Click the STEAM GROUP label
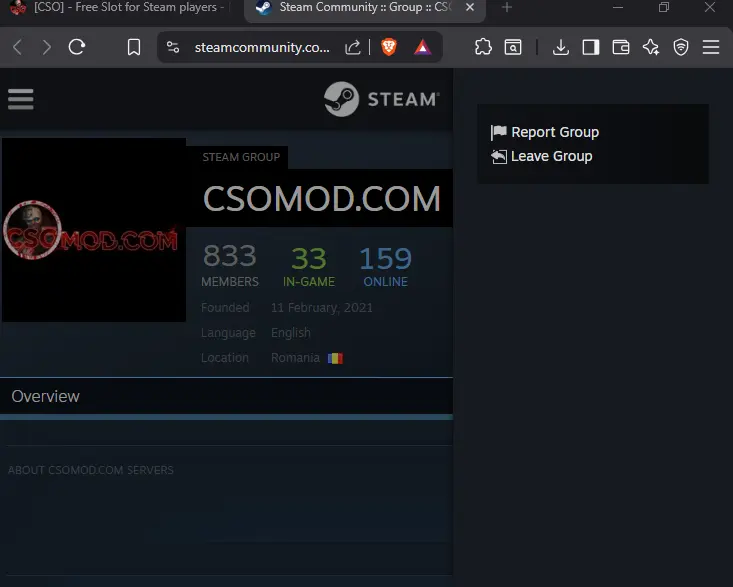This screenshot has height=587, width=733. [241, 157]
